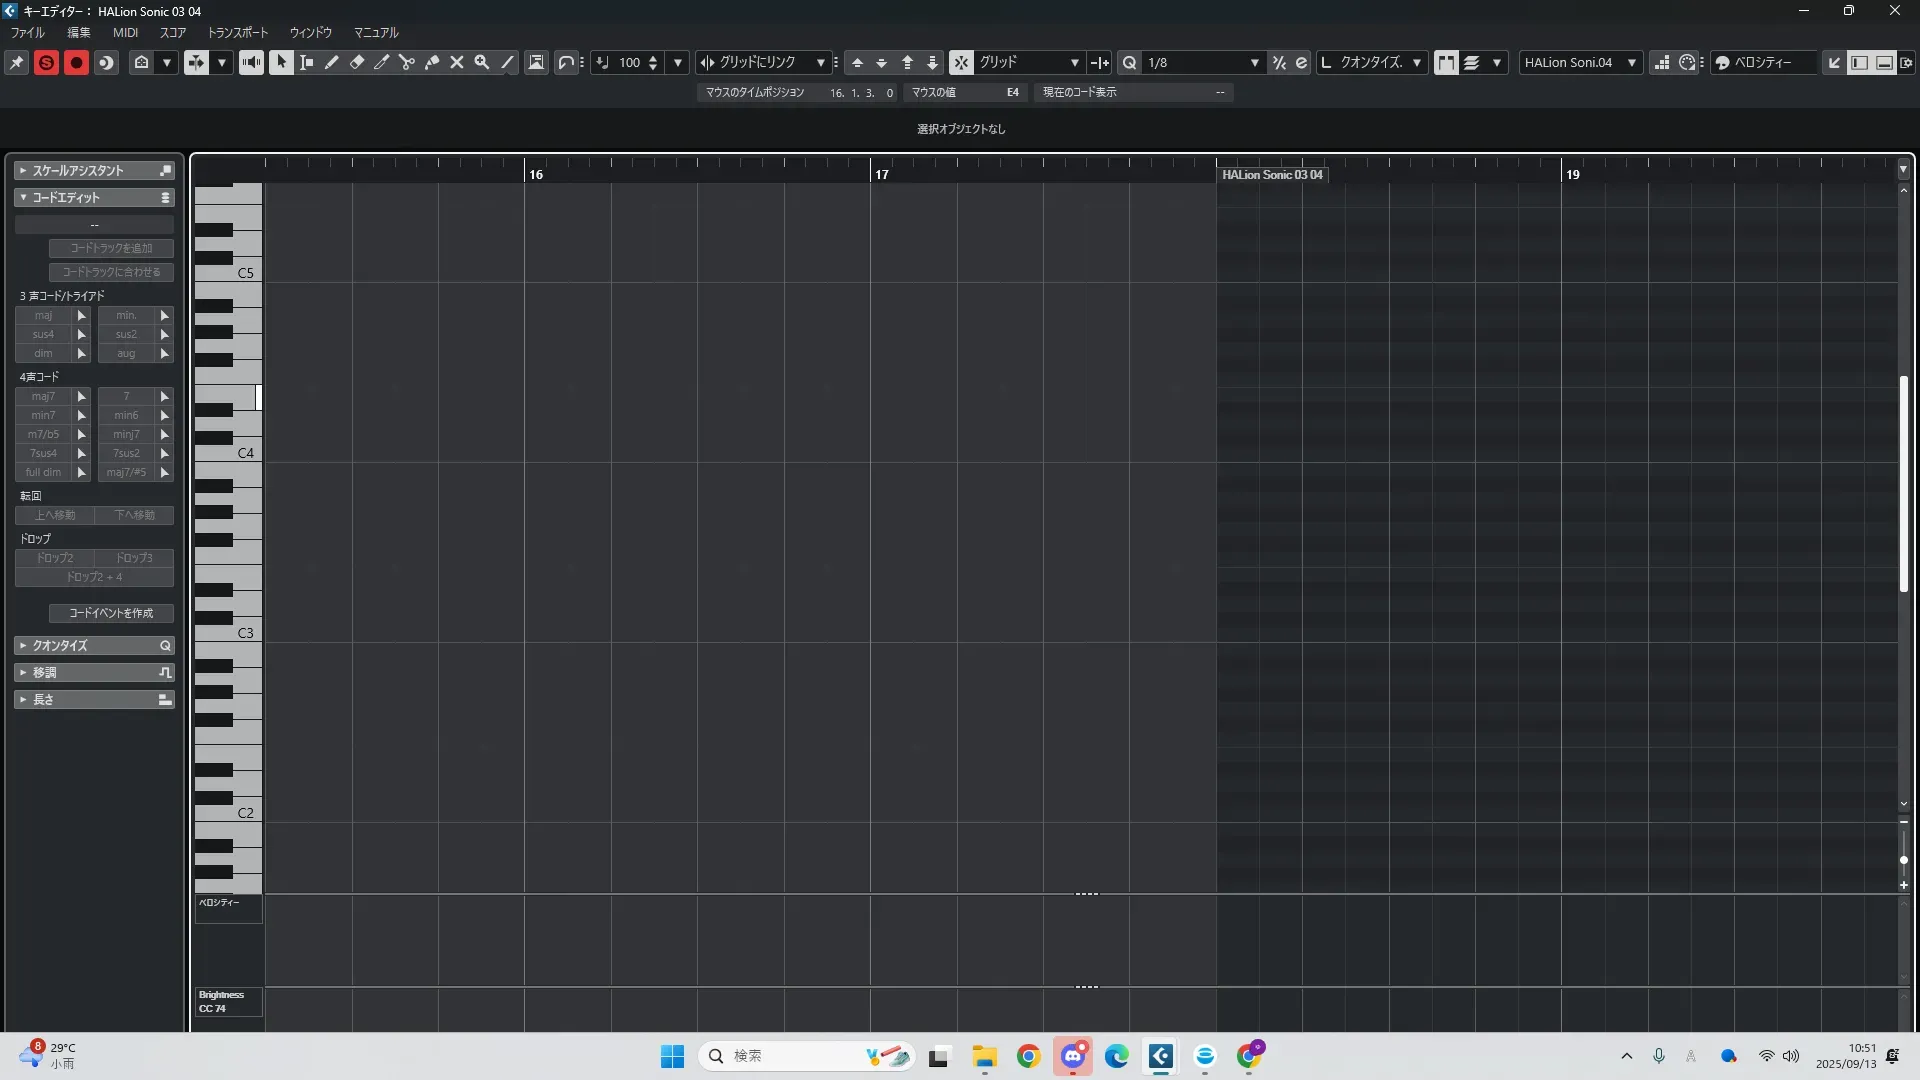This screenshot has height=1080, width=1920.
Task: Select the Zoom magnifier tool
Action: click(x=481, y=62)
